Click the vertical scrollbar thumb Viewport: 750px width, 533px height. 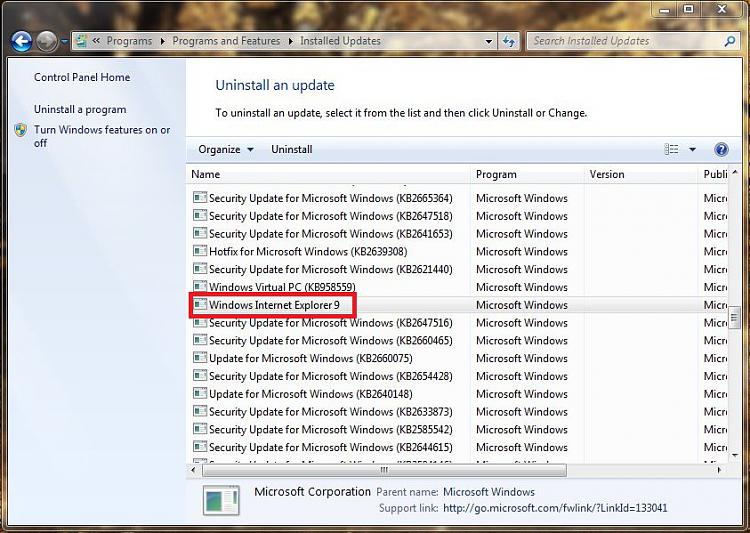[735, 317]
